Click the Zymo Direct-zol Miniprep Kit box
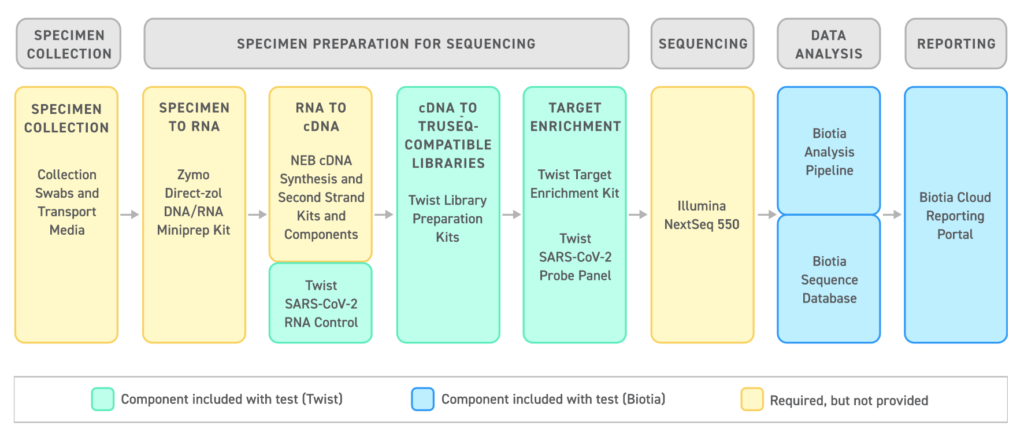Screen dimensions: 1024x436 pos(195,215)
